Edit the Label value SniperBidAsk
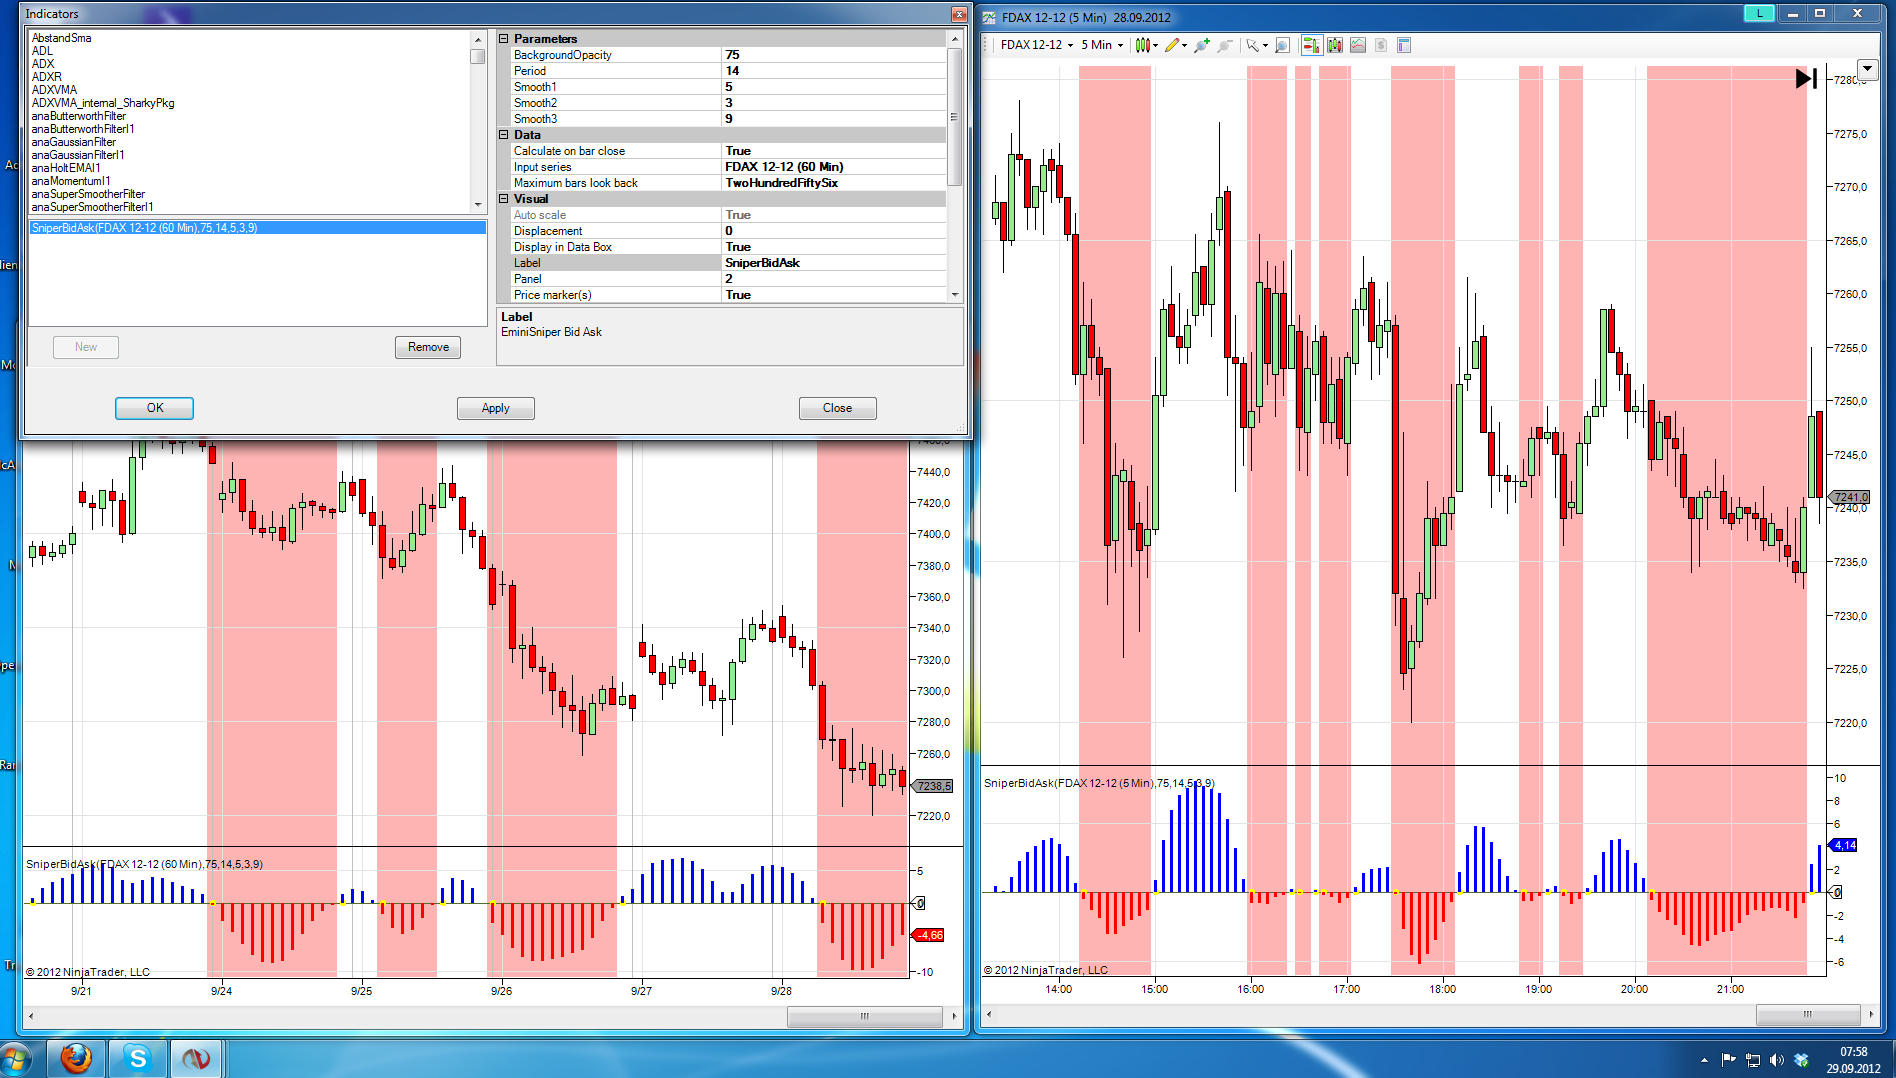This screenshot has height=1078, width=1896. [833, 263]
